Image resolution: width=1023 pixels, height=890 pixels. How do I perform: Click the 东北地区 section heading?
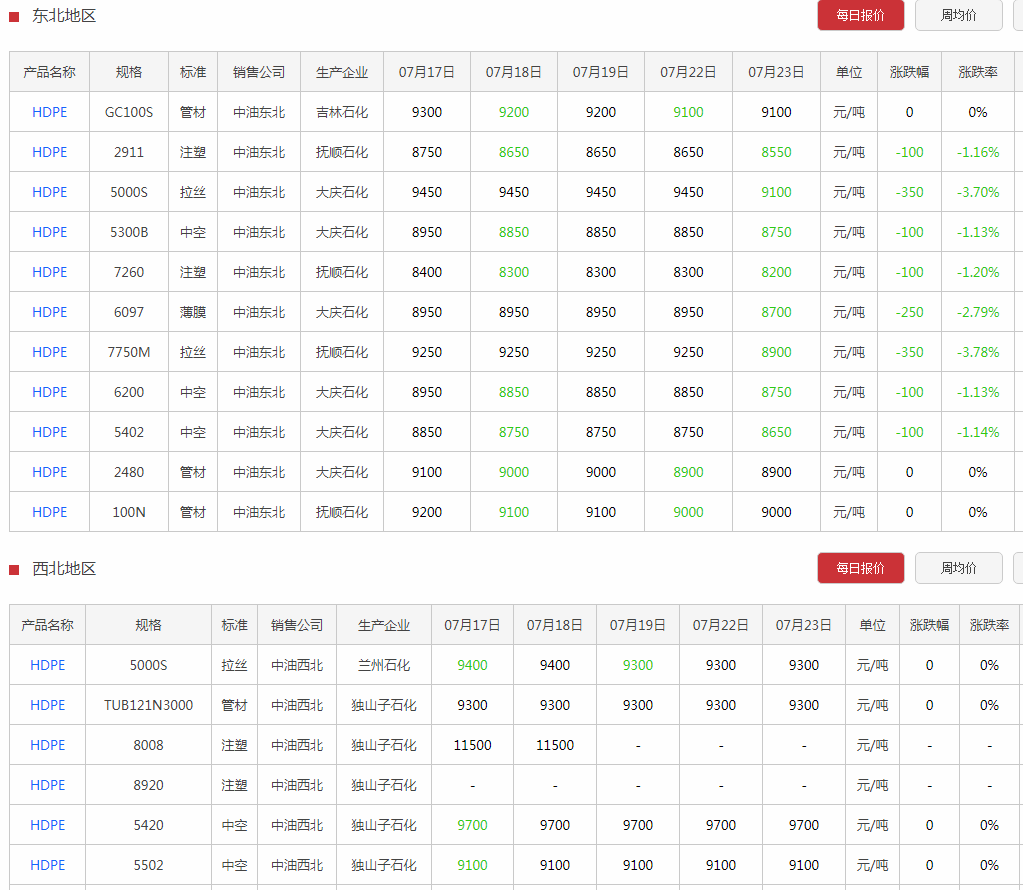(x=64, y=16)
